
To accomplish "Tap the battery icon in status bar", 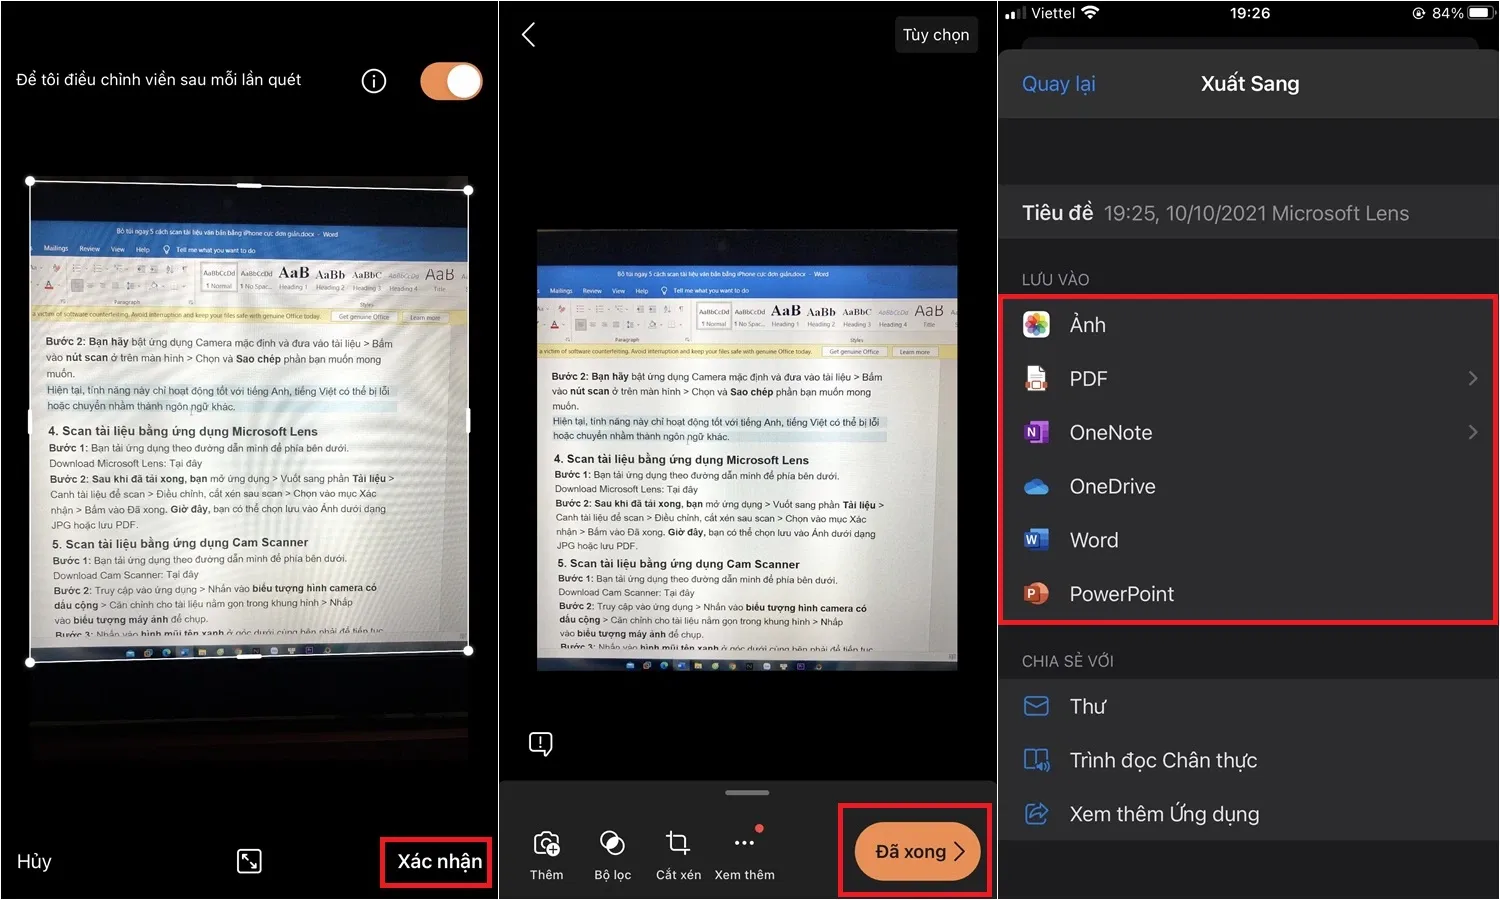I will (1482, 13).
